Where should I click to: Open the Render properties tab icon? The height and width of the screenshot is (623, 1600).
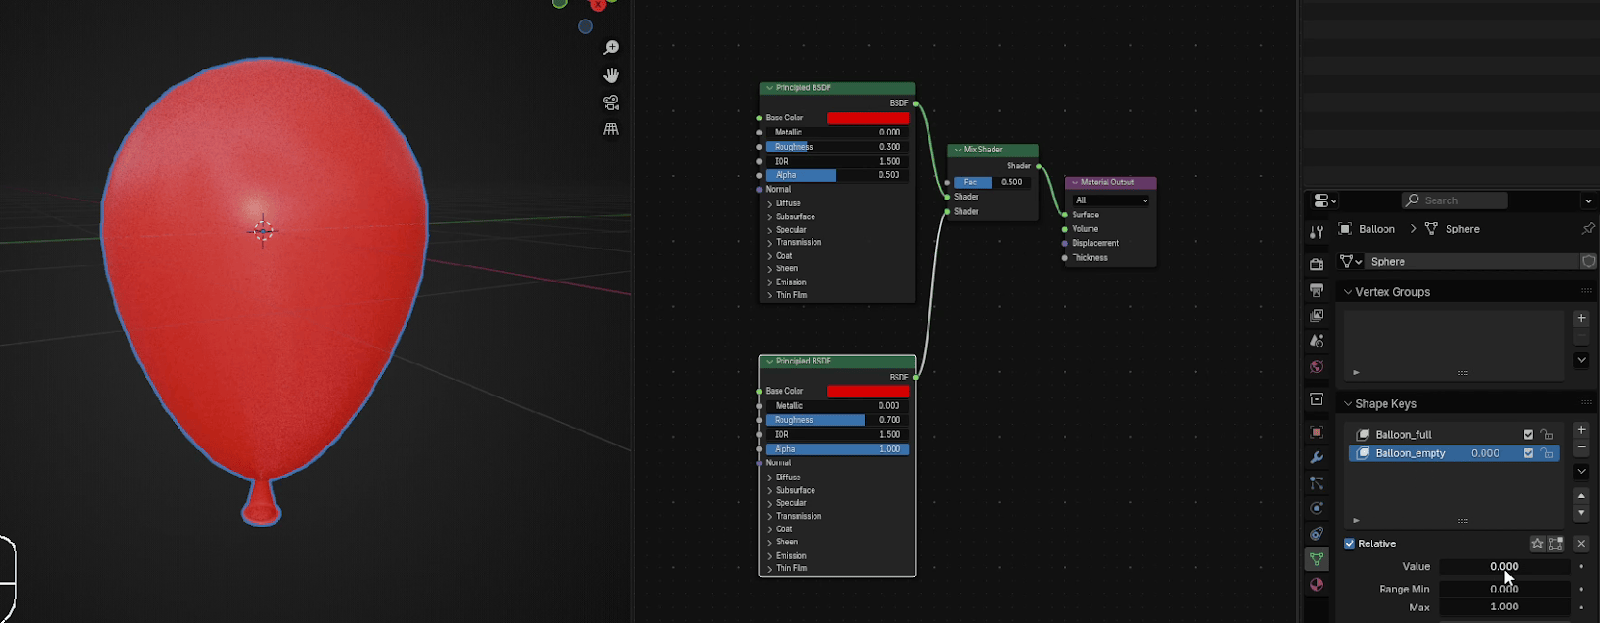pyautogui.click(x=1316, y=264)
